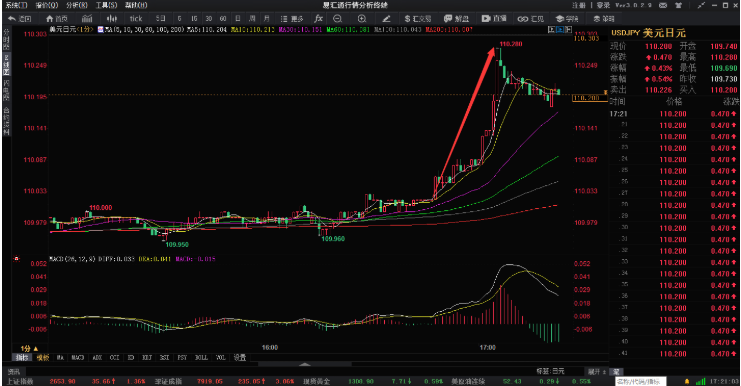Click the code/name search input field
The width and height of the screenshot is (741, 386).
[x=641, y=381]
